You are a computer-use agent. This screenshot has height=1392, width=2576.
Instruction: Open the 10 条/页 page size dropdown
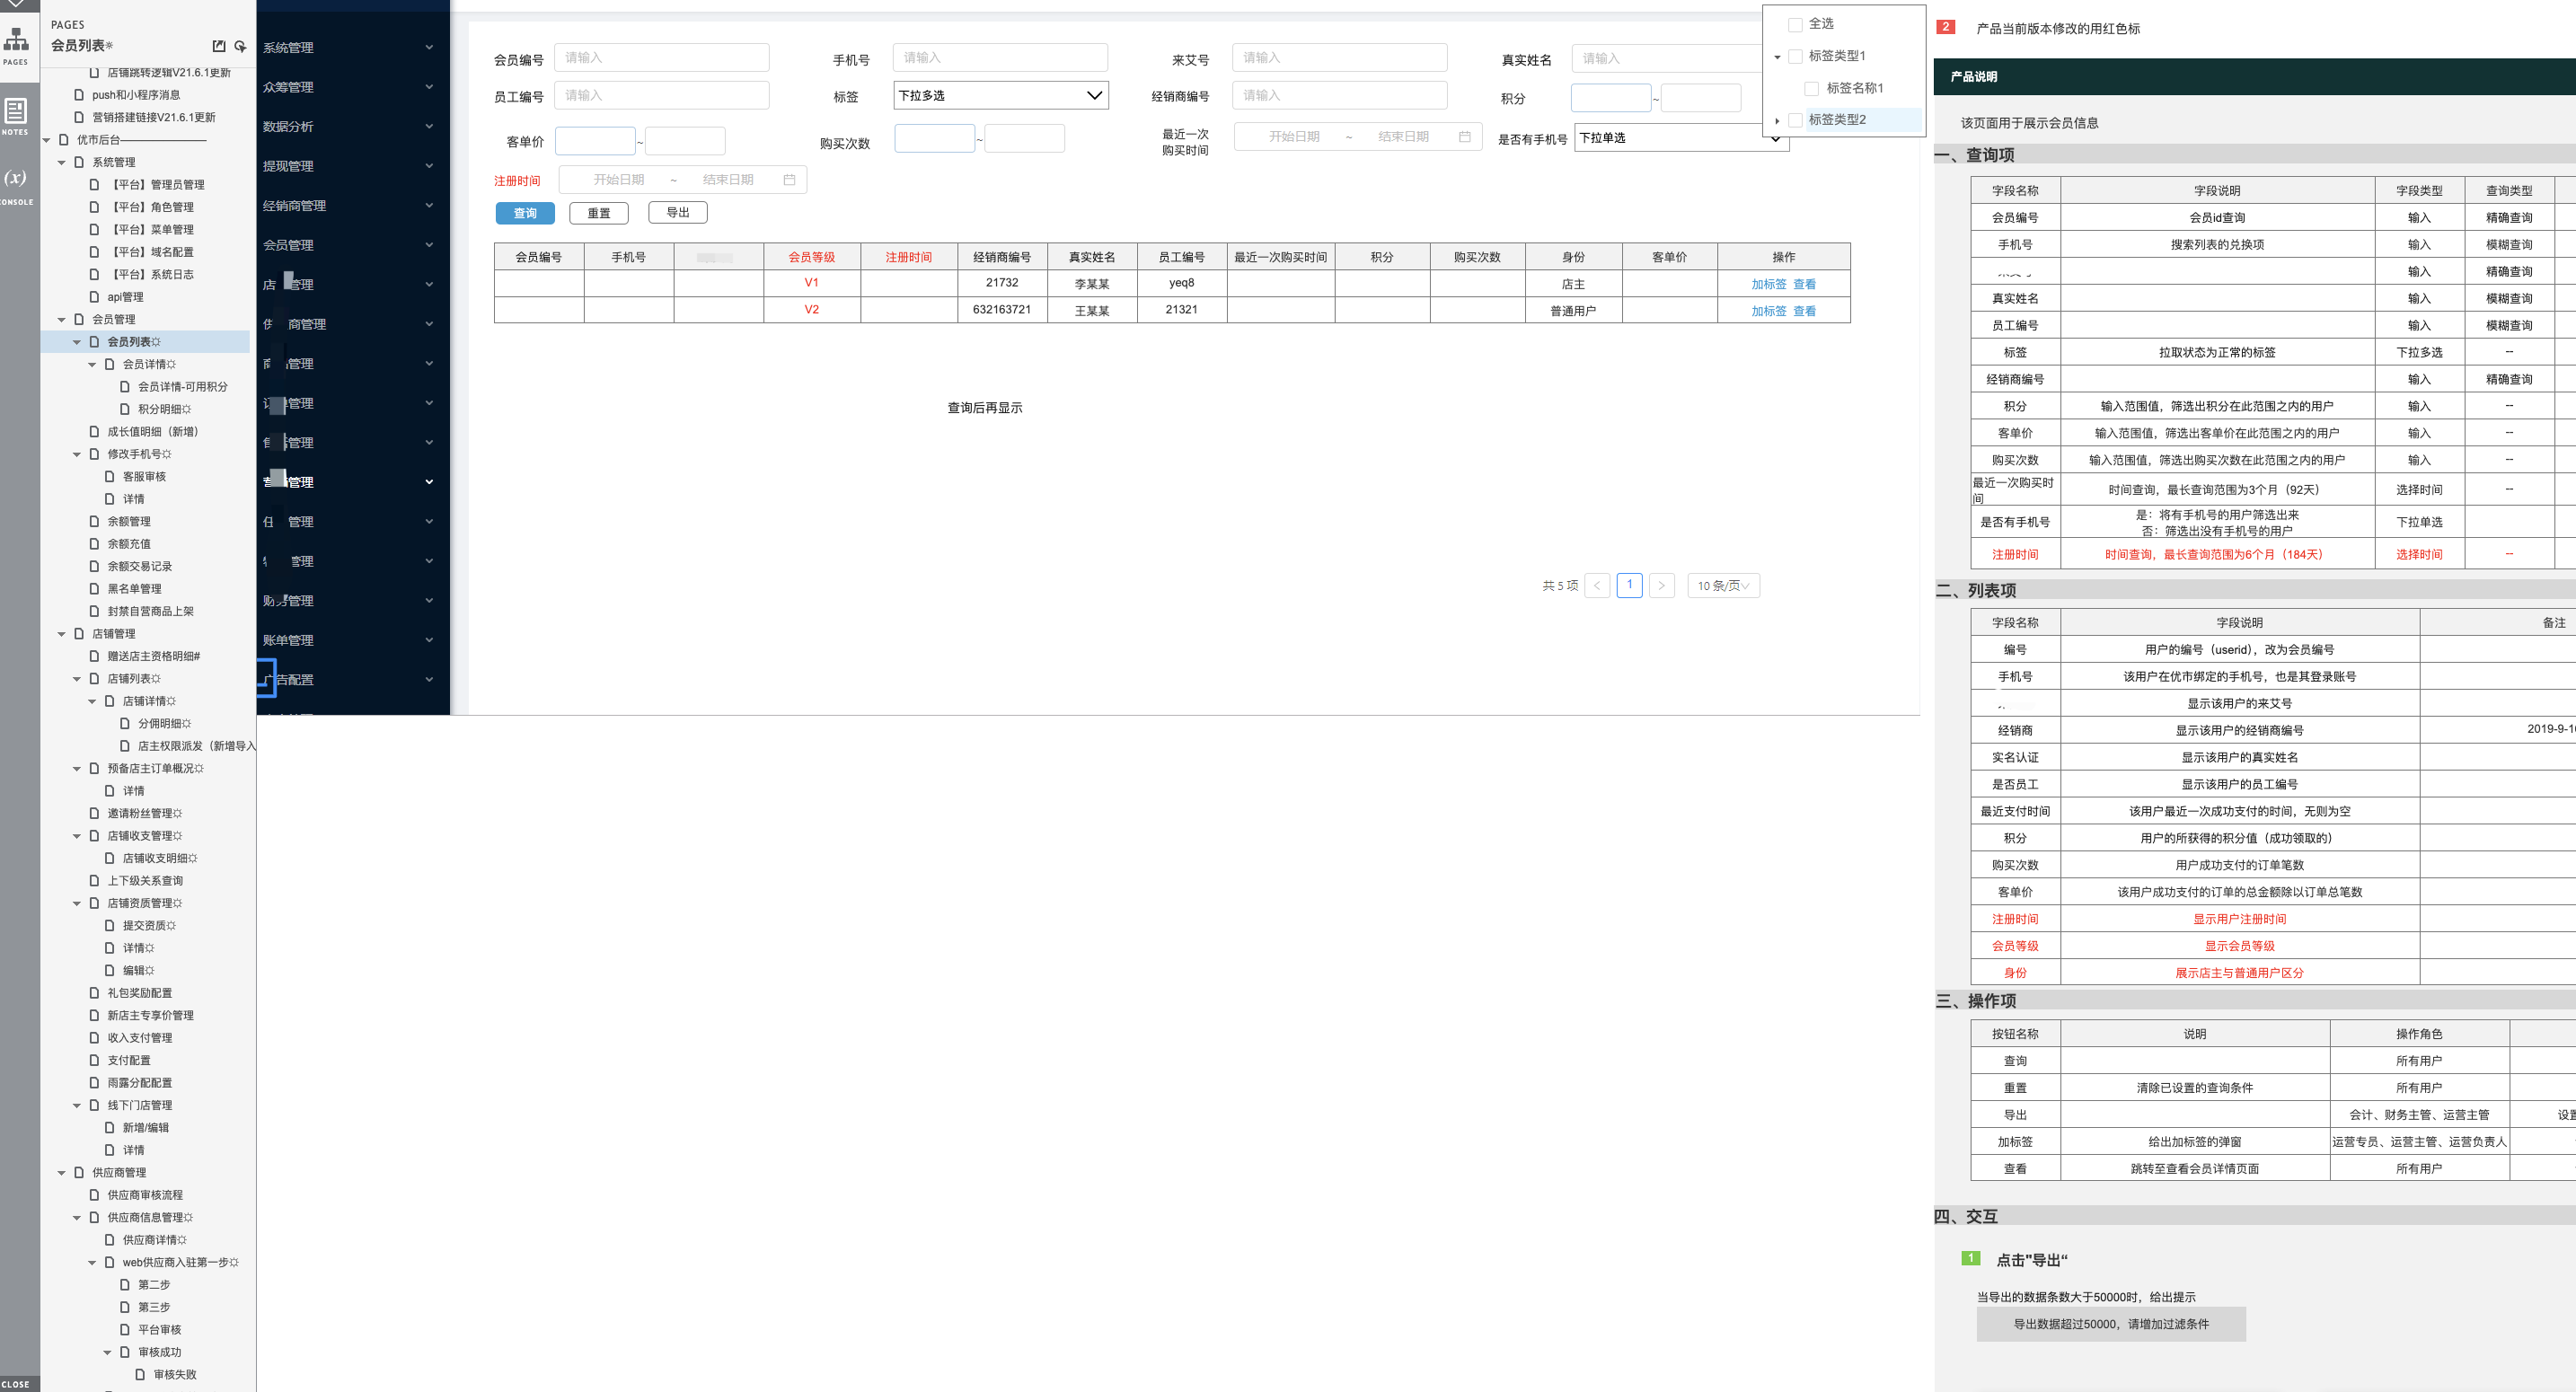point(1723,586)
